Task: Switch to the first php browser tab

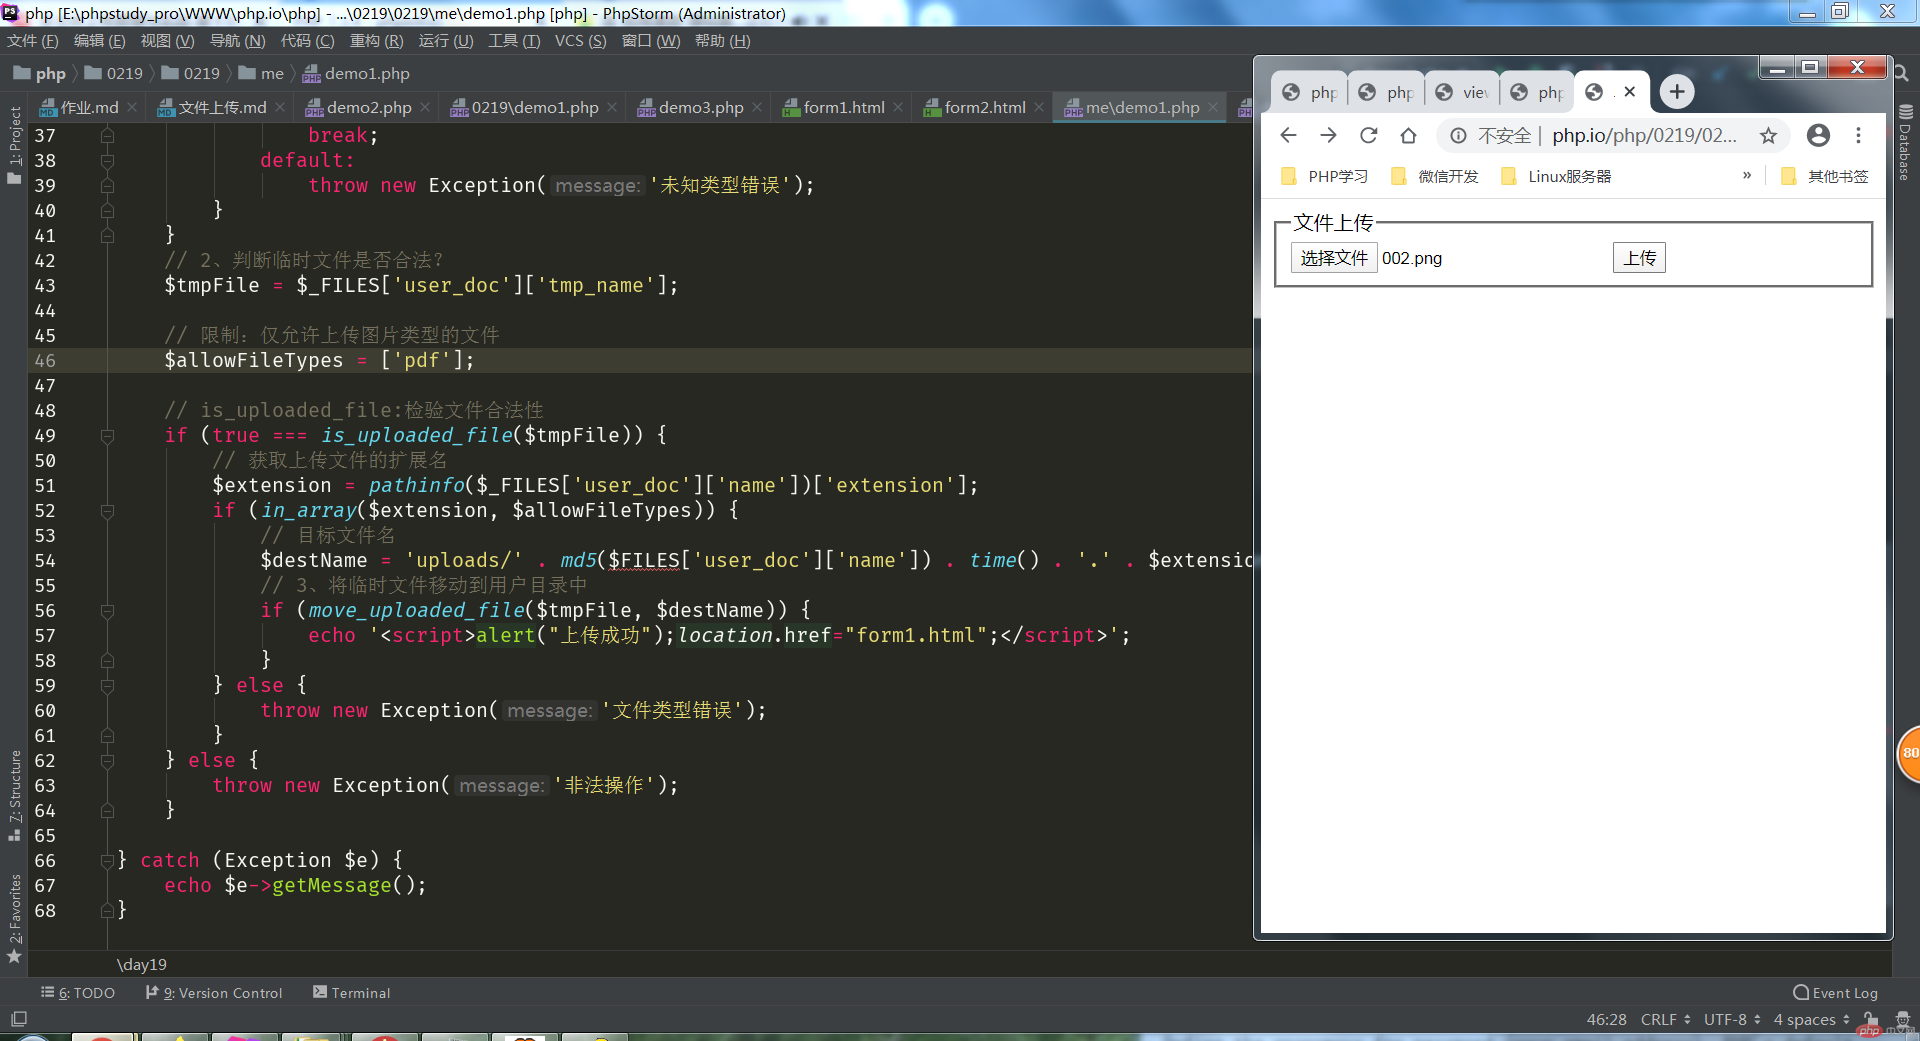Action: coord(1310,92)
